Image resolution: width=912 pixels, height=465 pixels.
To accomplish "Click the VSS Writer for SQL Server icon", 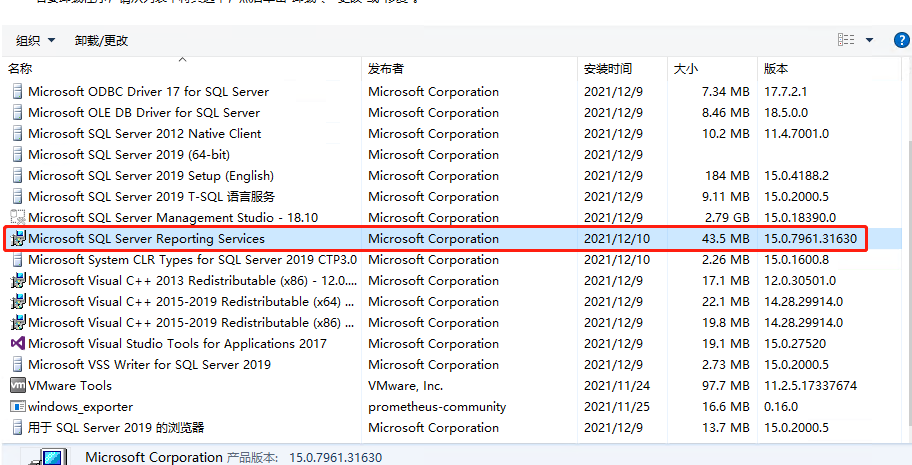I will [x=18, y=364].
